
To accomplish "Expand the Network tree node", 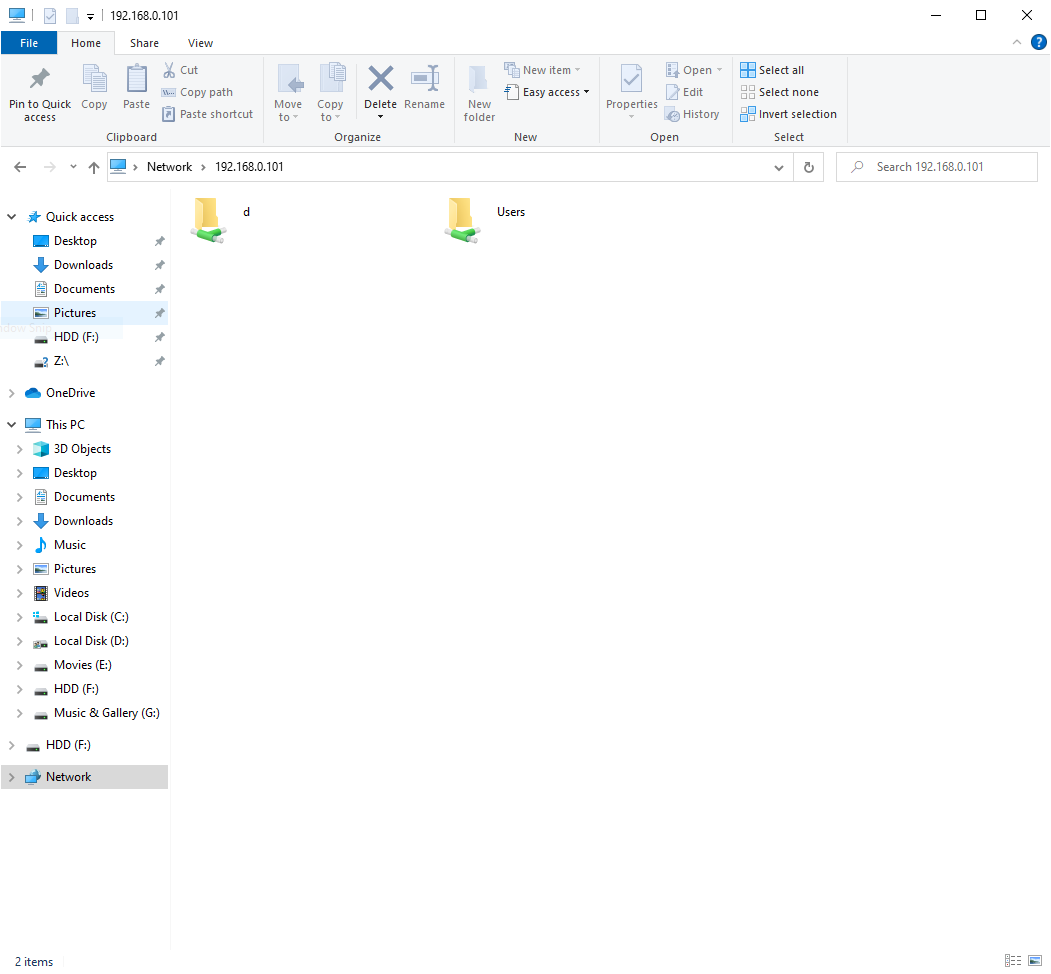I will click(x=11, y=777).
